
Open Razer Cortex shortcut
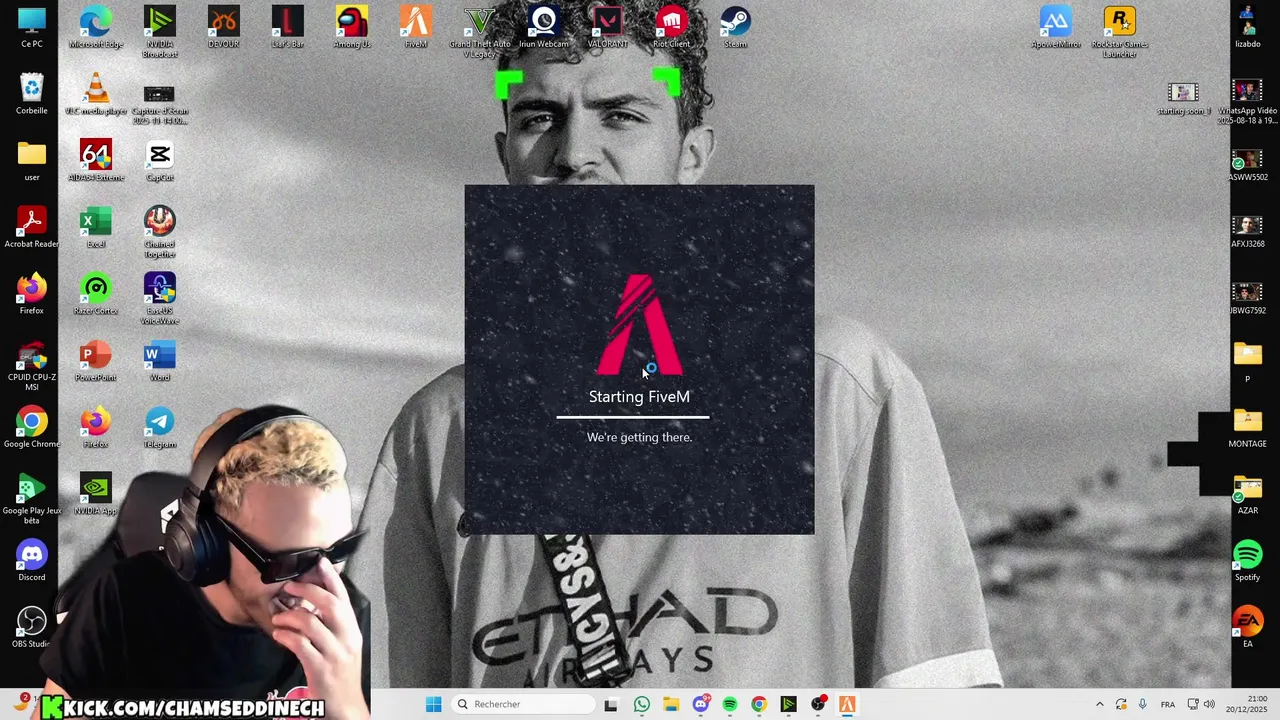pyautogui.click(x=96, y=294)
